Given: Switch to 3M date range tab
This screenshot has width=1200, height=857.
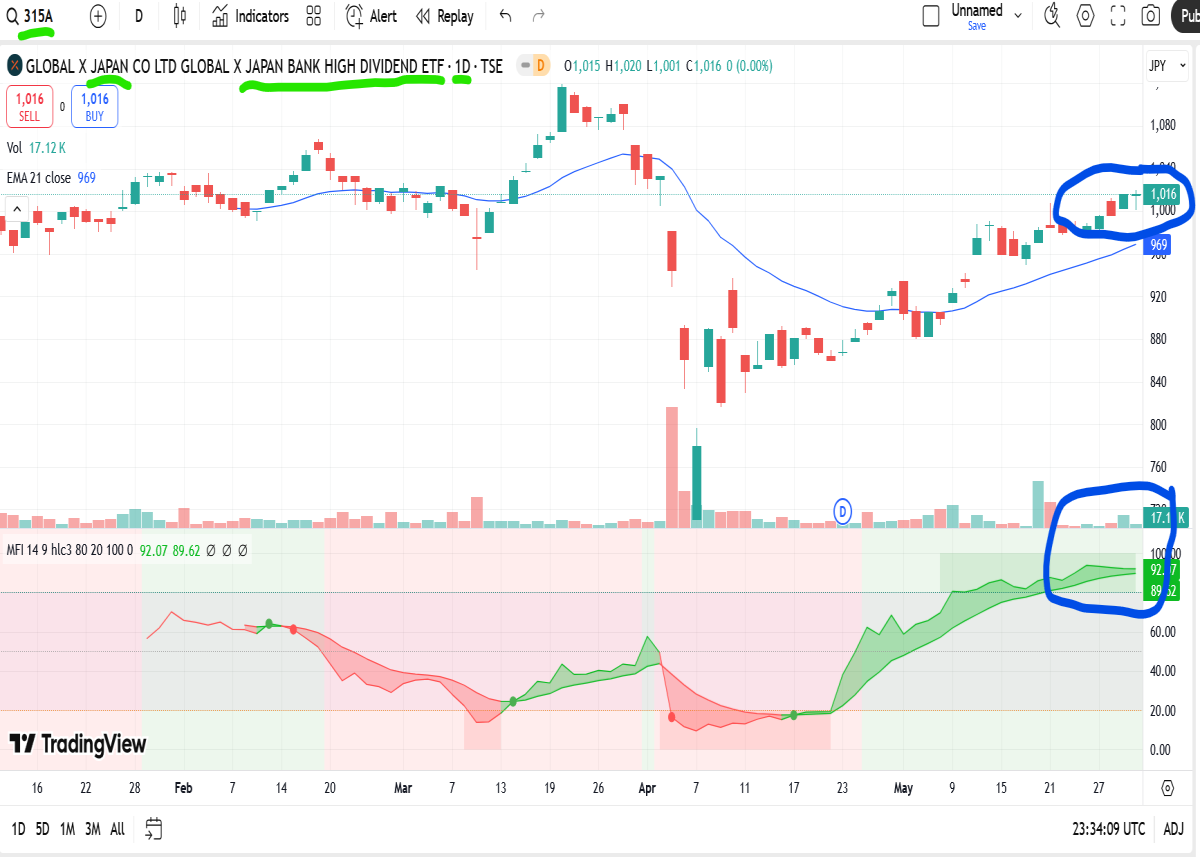Looking at the screenshot, I should coord(92,828).
